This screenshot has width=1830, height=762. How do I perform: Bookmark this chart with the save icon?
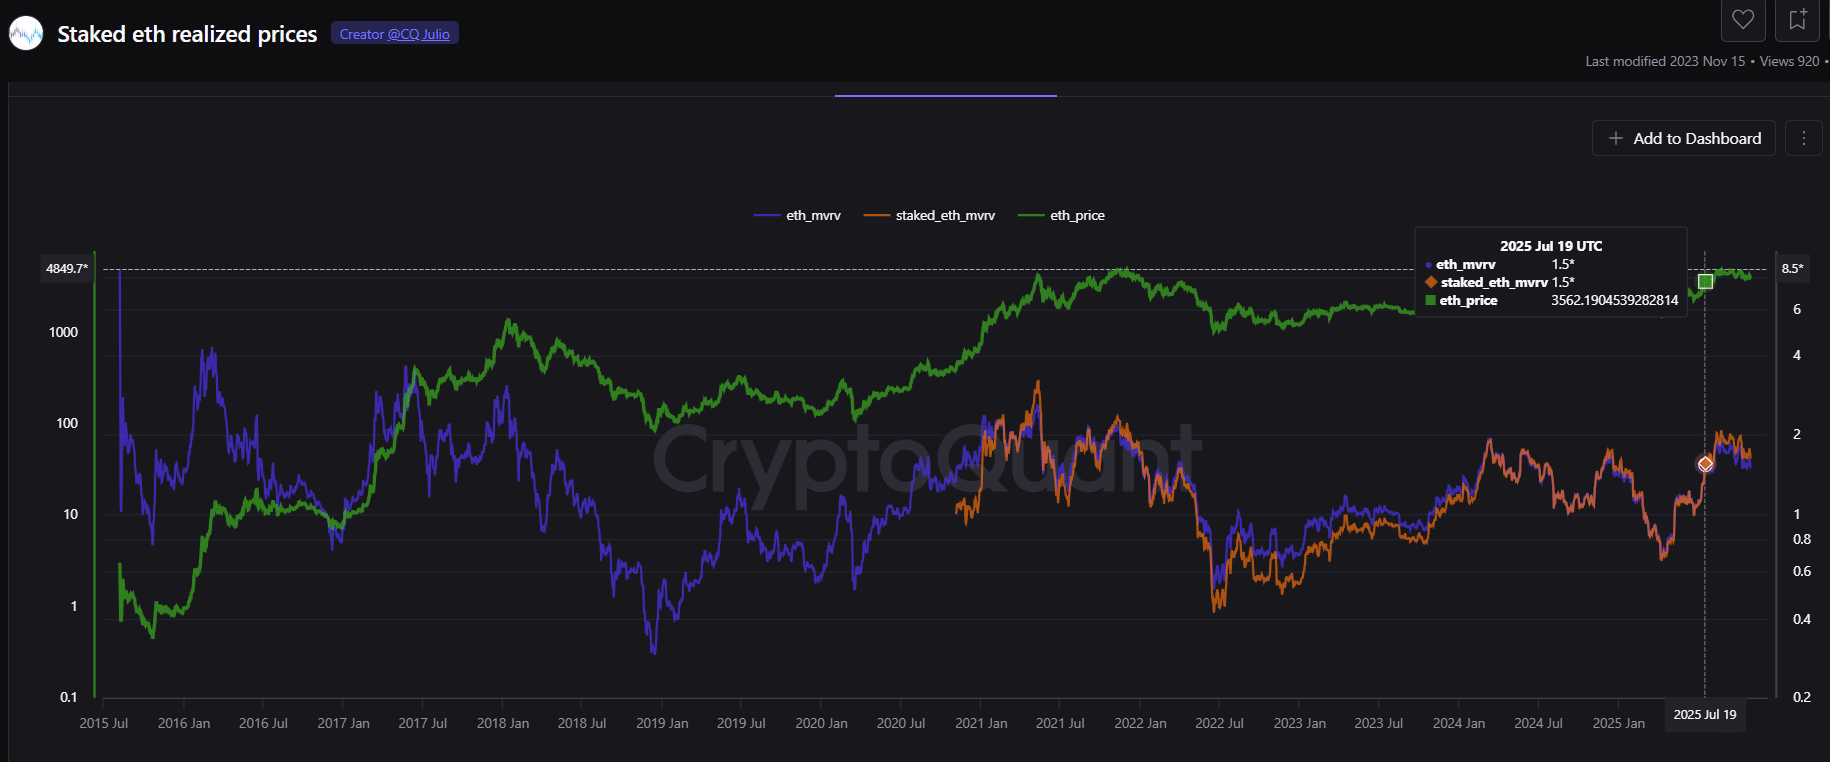pyautogui.click(x=1797, y=20)
